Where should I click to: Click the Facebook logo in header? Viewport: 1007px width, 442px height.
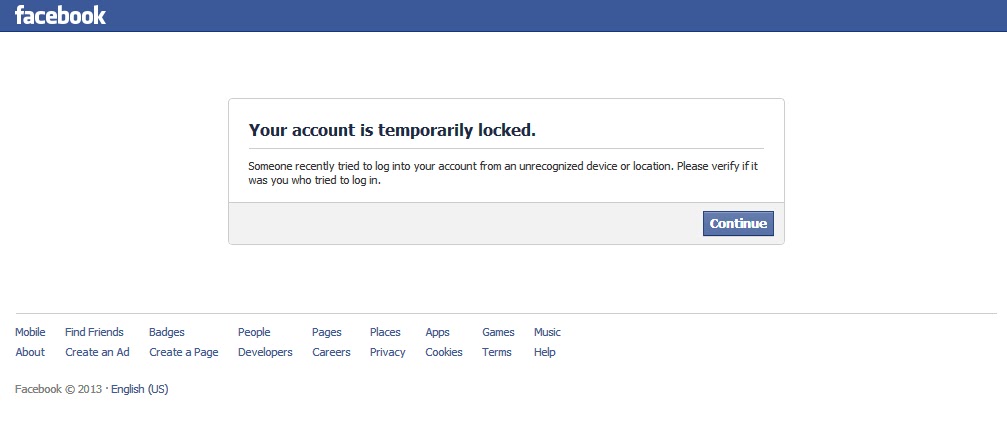point(60,15)
